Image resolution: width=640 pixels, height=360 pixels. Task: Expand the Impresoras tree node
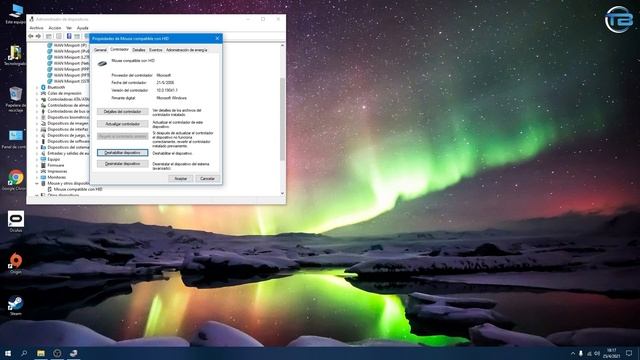(37, 171)
